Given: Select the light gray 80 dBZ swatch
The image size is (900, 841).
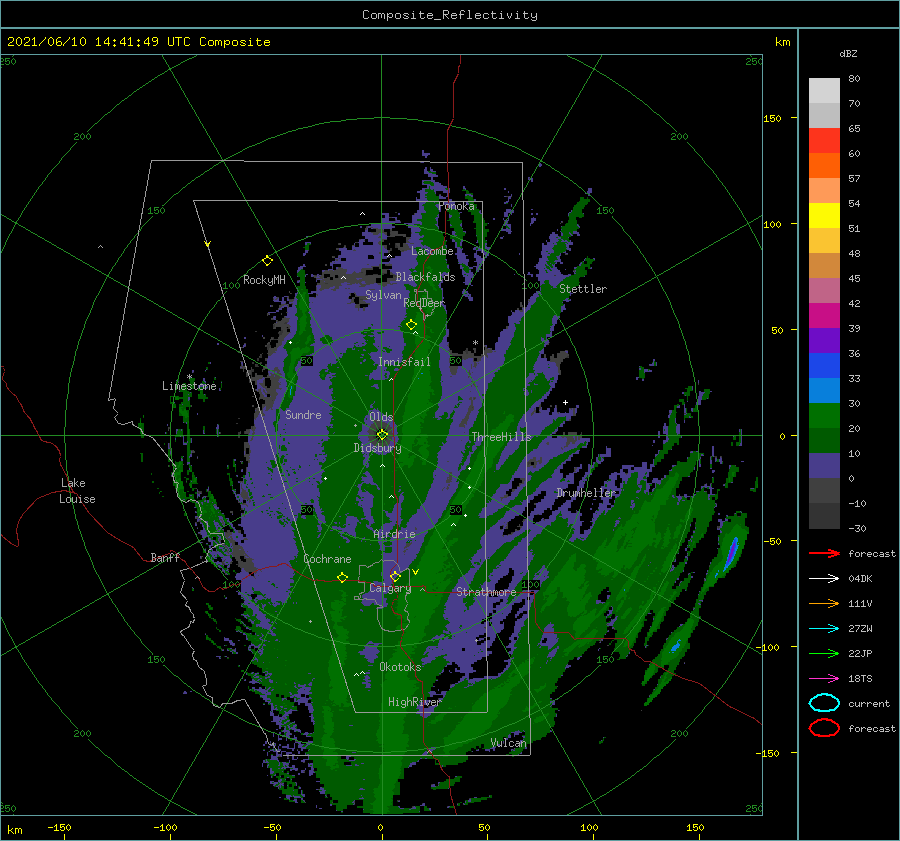Looking at the screenshot, I should tap(824, 90).
